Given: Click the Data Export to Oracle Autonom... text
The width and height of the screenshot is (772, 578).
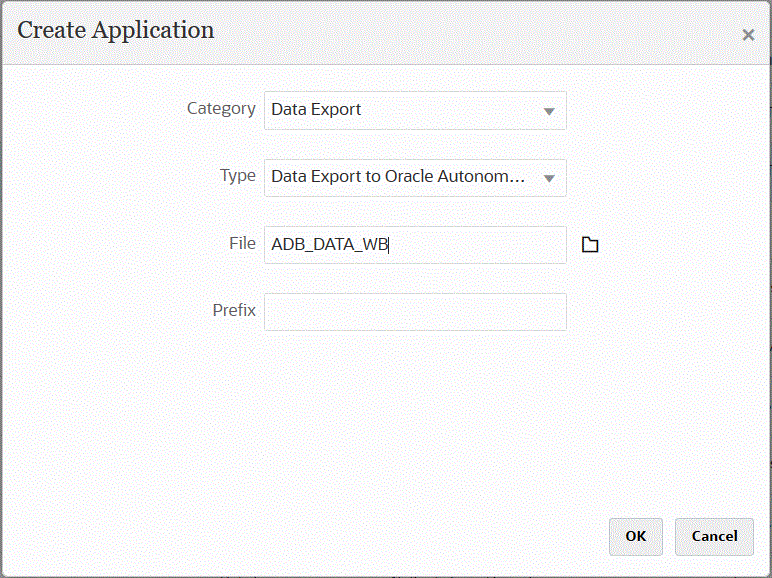Looking at the screenshot, I should coord(398,177).
